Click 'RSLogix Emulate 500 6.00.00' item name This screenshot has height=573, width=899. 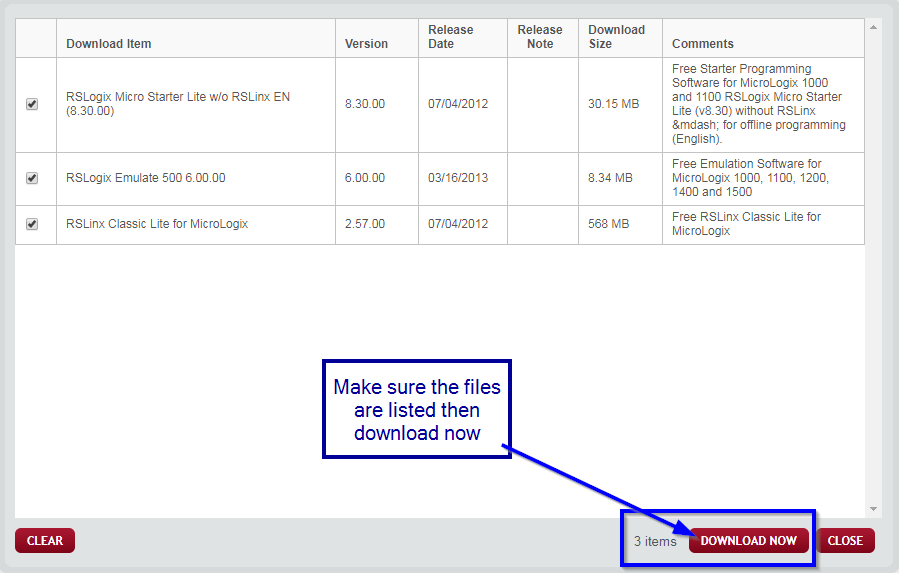tap(146, 178)
